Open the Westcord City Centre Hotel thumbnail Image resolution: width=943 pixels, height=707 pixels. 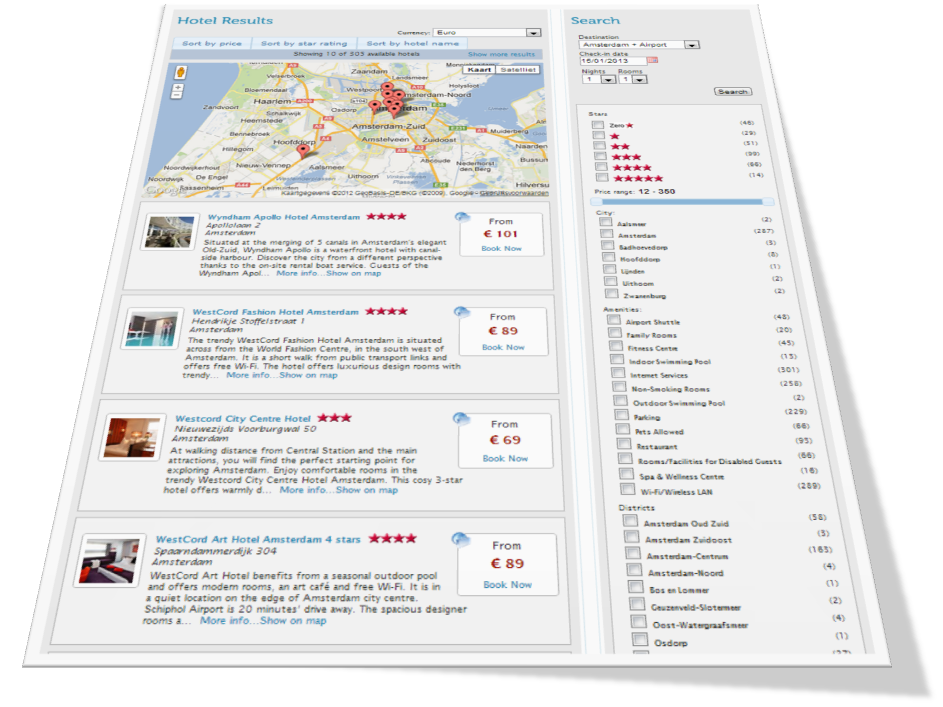point(132,438)
